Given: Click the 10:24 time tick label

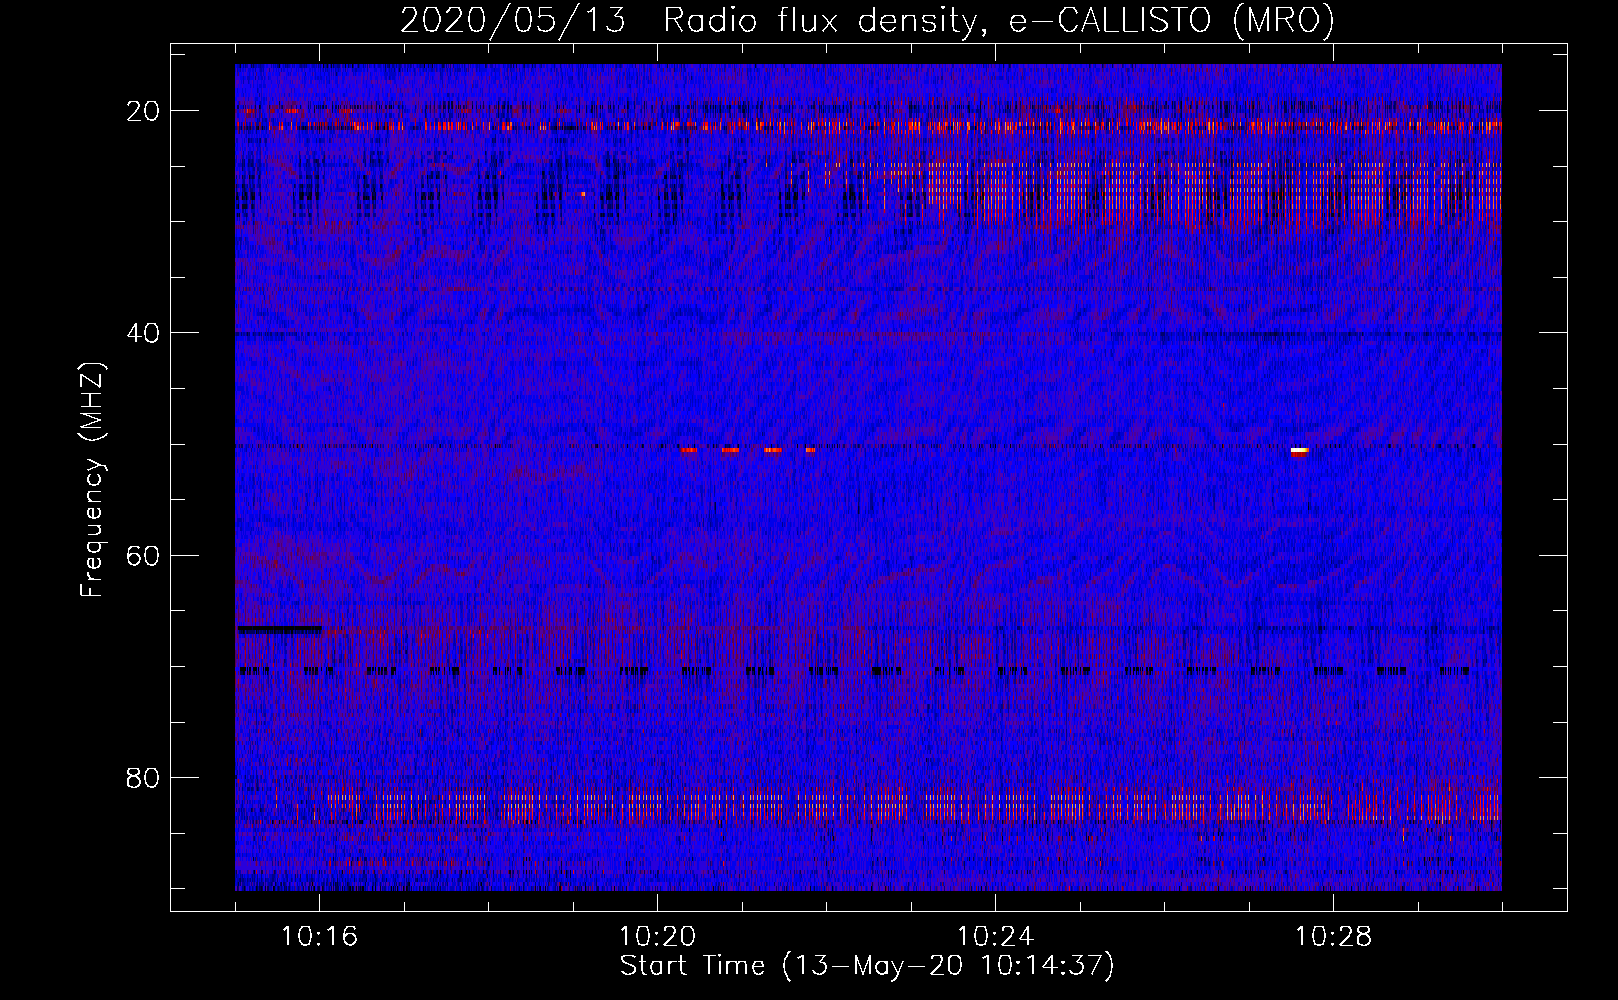Looking at the screenshot, I should [x=995, y=937].
